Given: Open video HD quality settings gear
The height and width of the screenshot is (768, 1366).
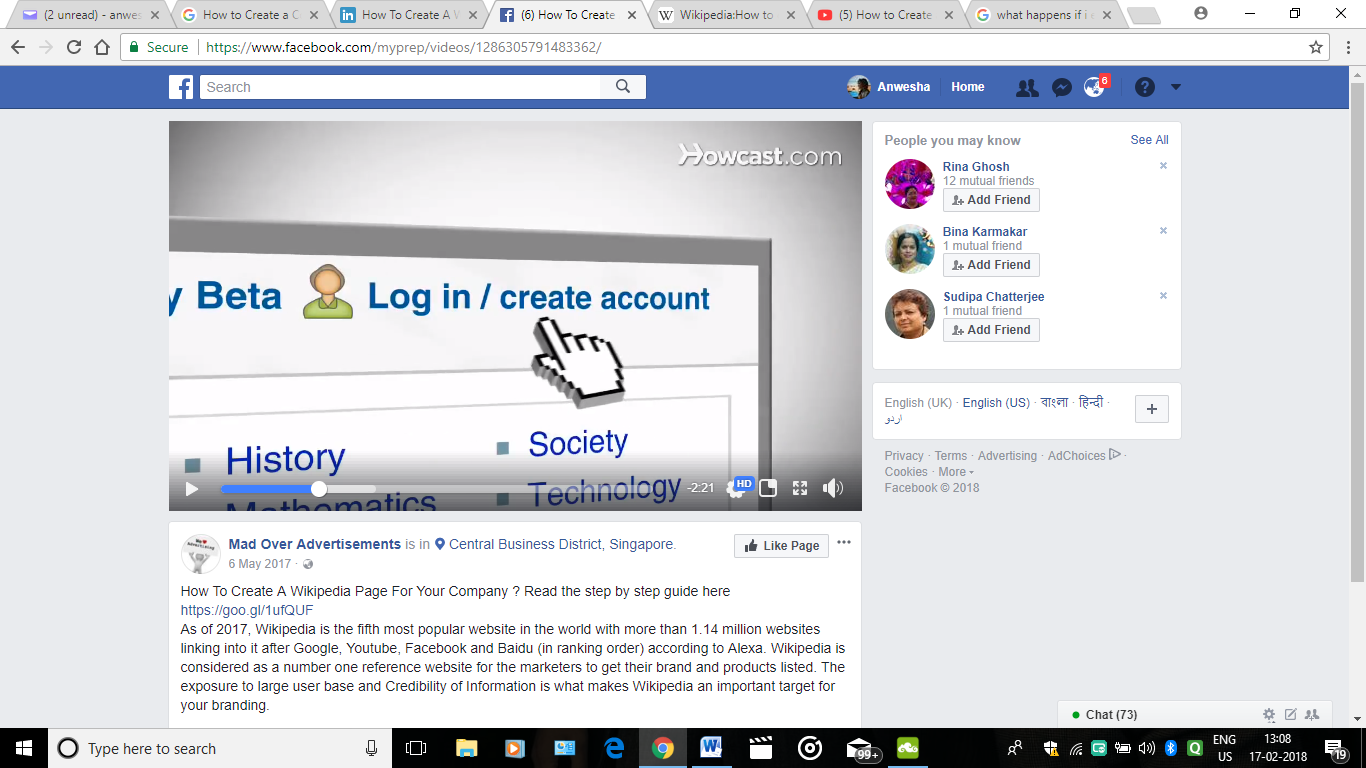Looking at the screenshot, I should (x=737, y=488).
